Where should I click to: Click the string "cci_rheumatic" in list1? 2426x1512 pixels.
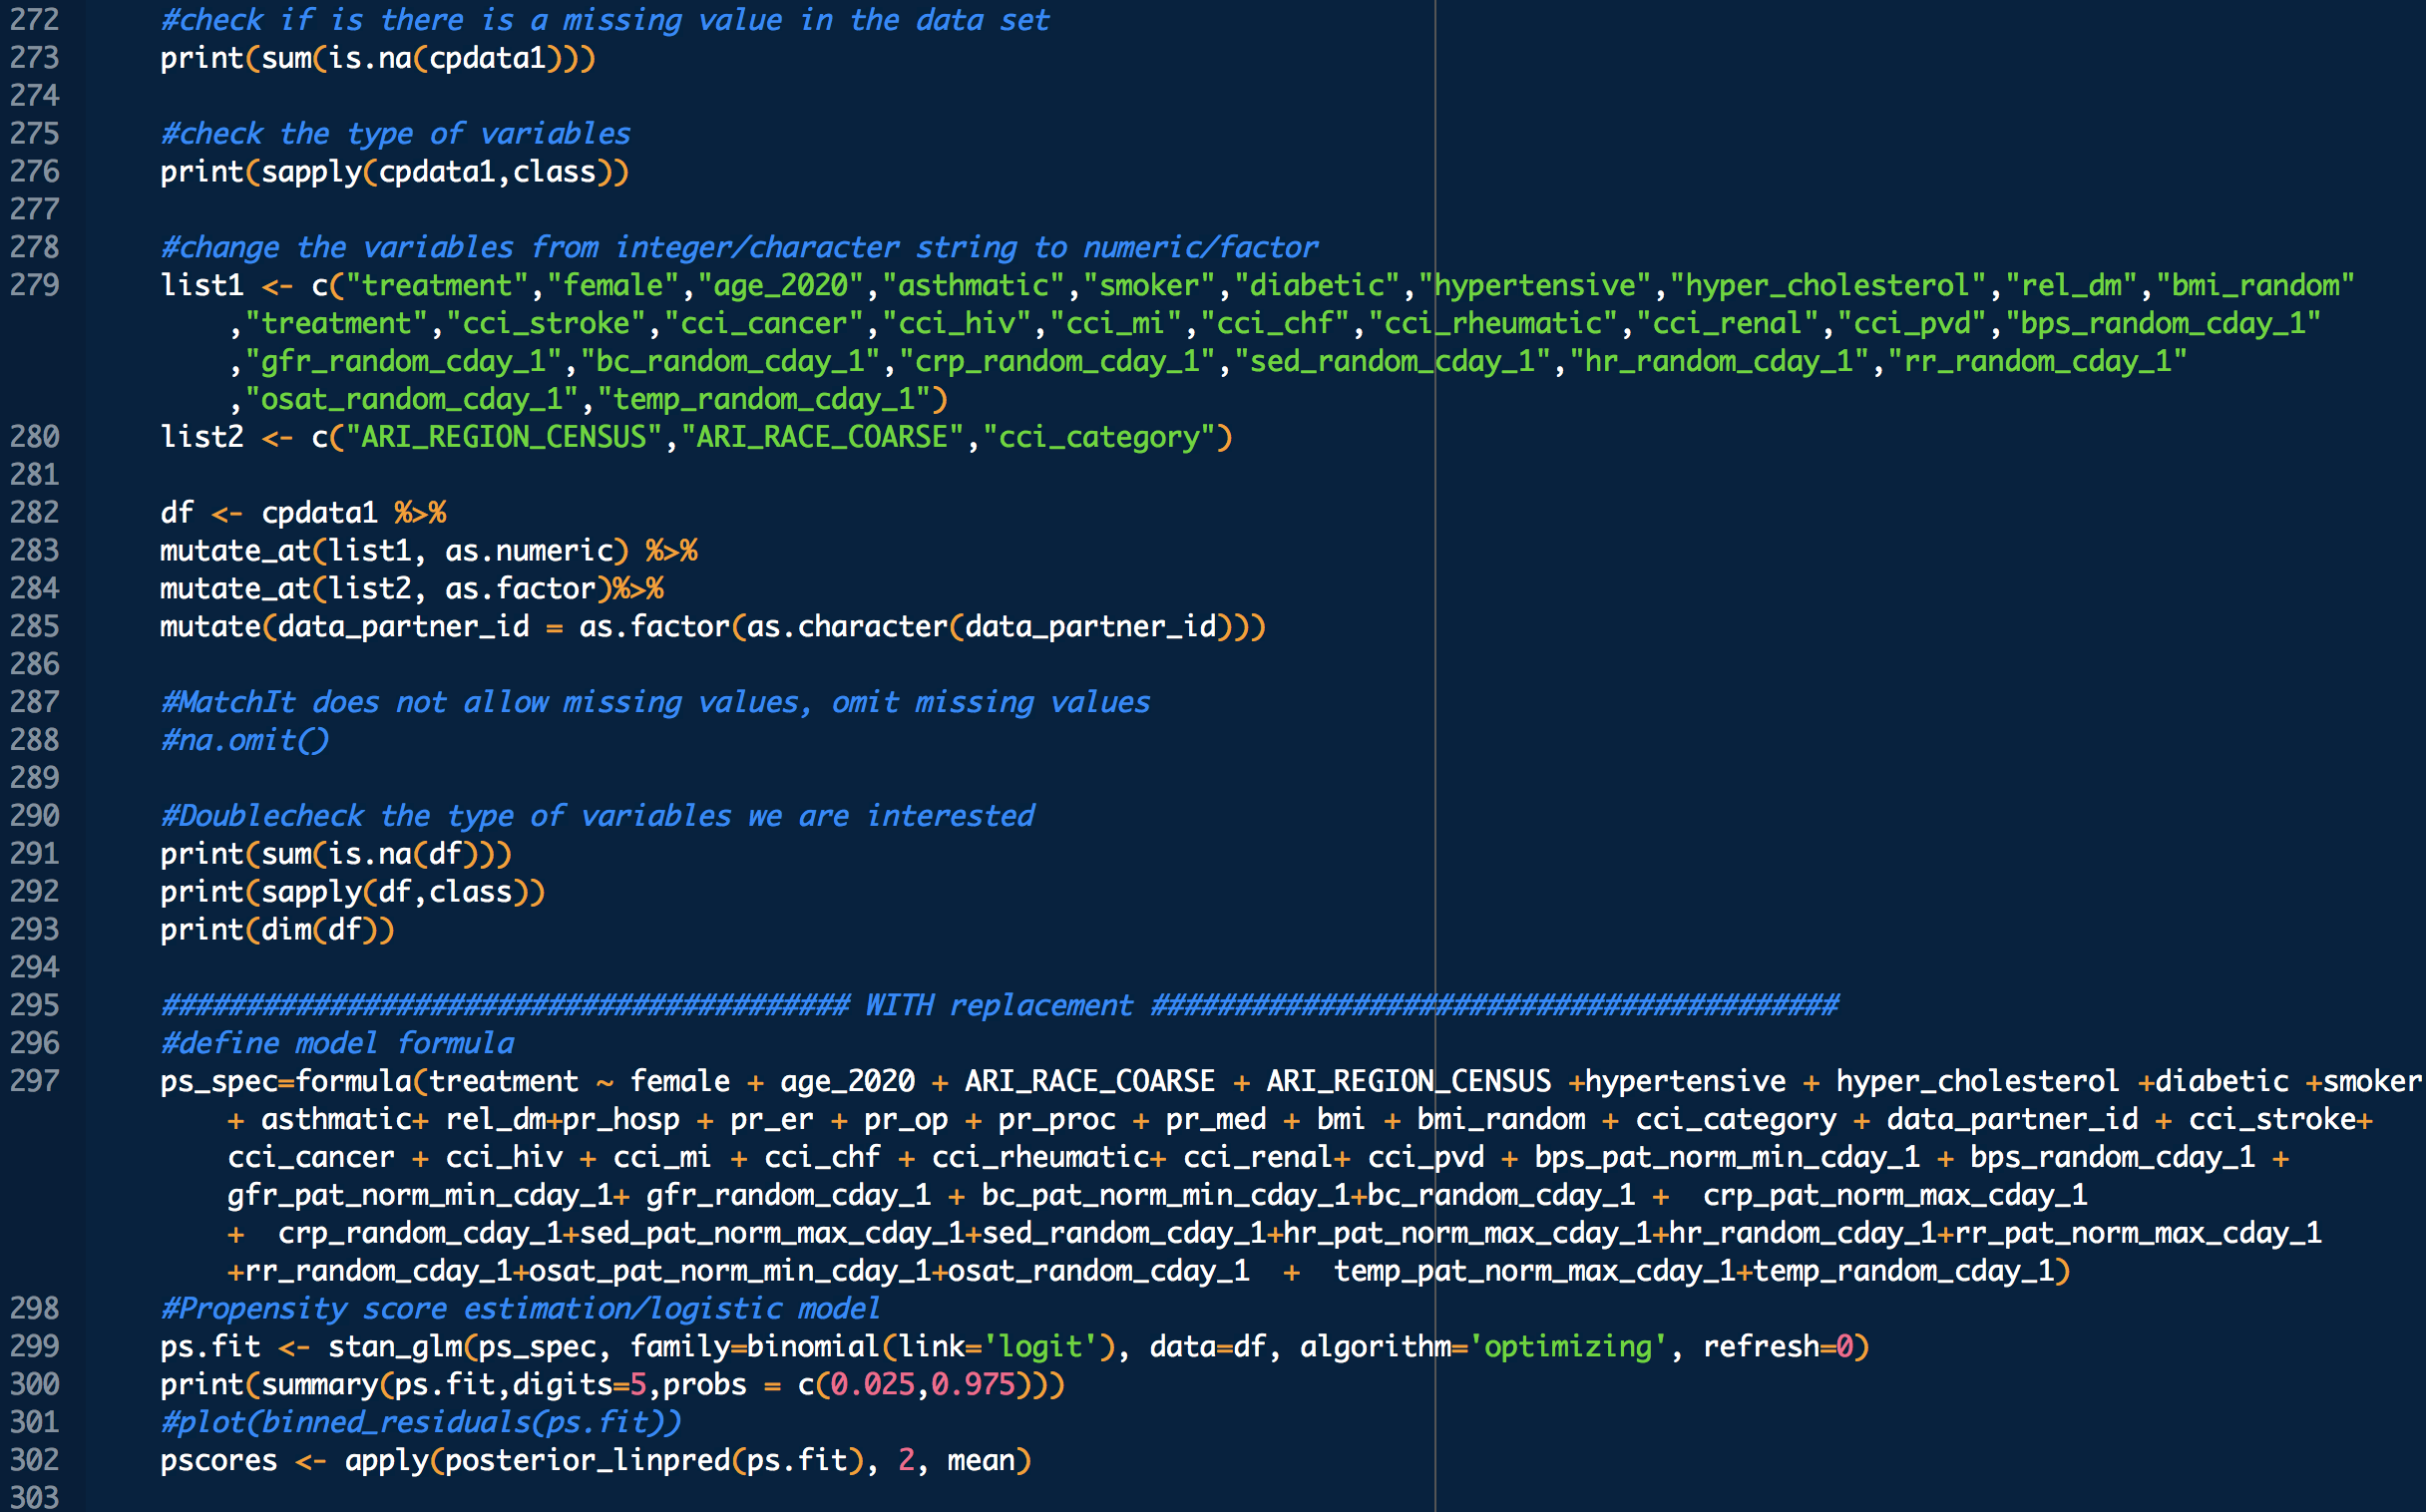(x=1493, y=323)
